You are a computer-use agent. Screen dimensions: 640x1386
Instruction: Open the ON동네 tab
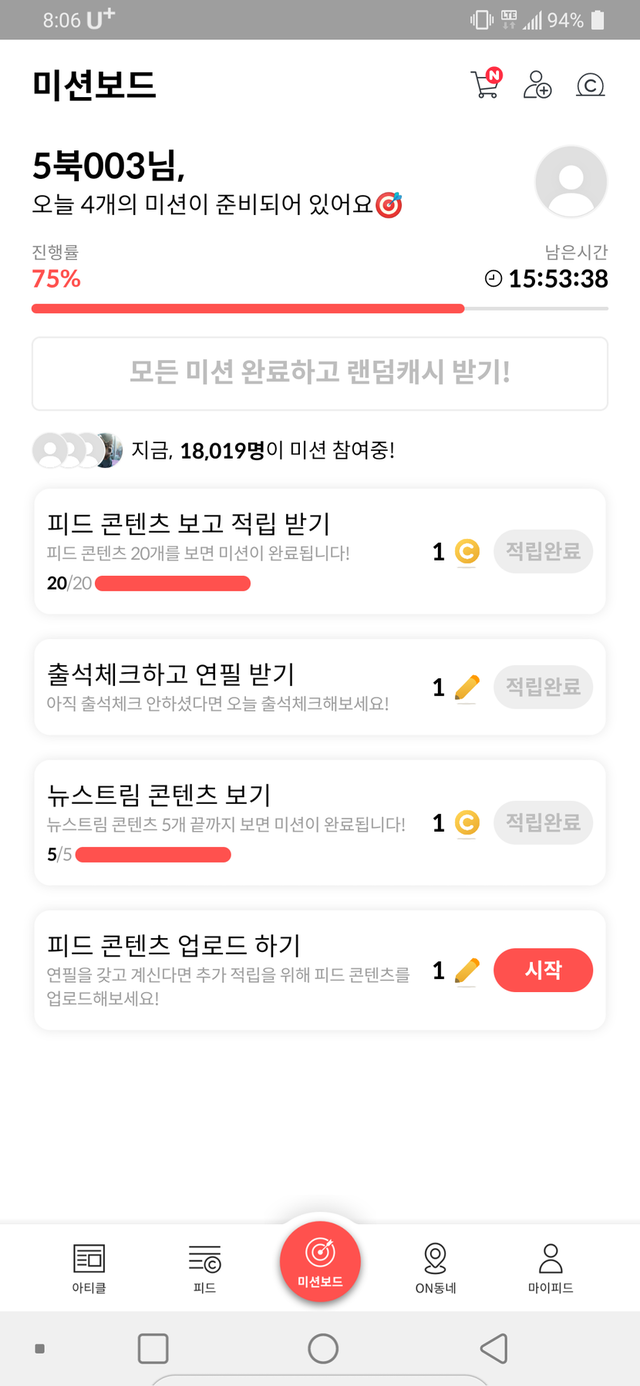(435, 1268)
